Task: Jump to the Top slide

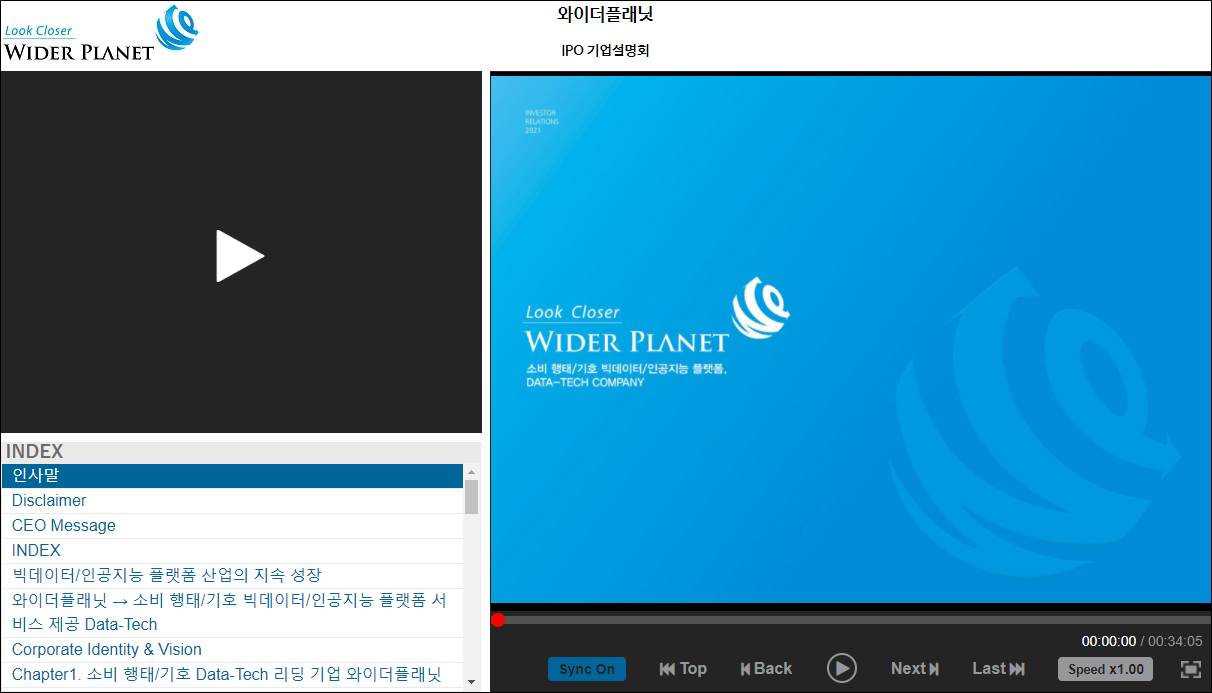Action: (x=683, y=669)
